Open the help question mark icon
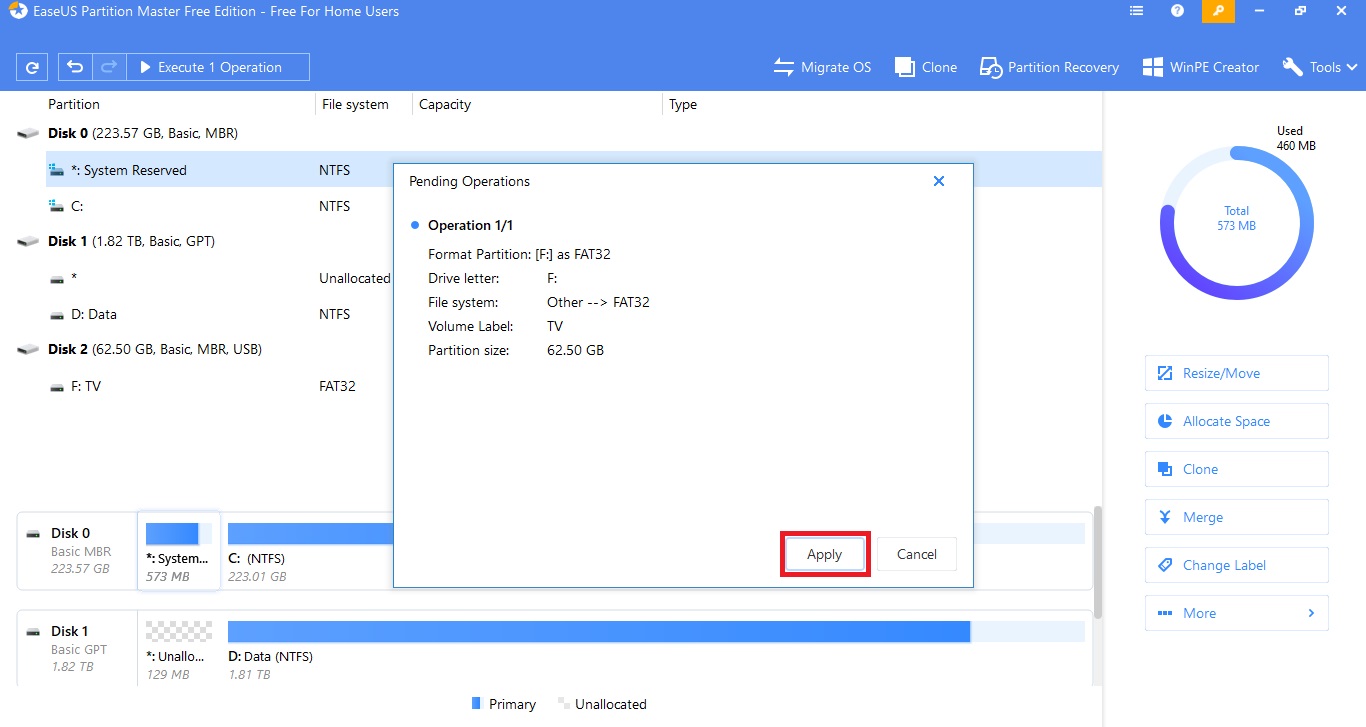This screenshot has width=1366, height=727. pos(1177,11)
